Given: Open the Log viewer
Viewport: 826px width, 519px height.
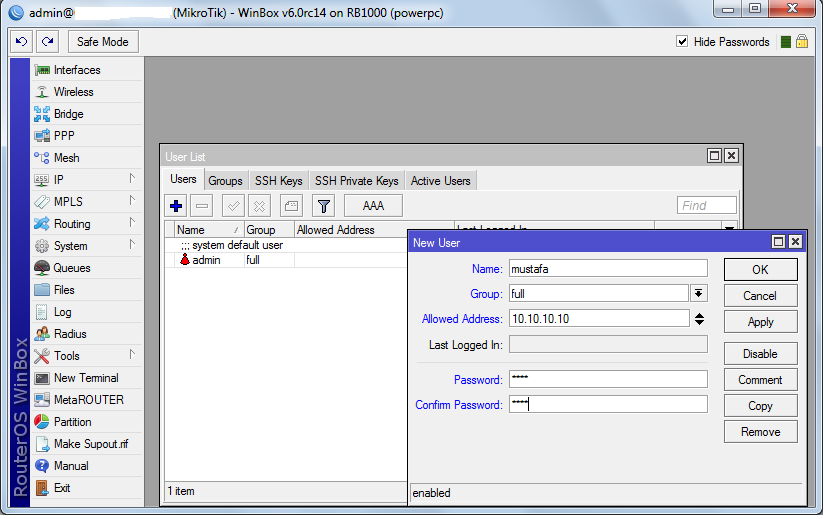Looking at the screenshot, I should point(87,312).
